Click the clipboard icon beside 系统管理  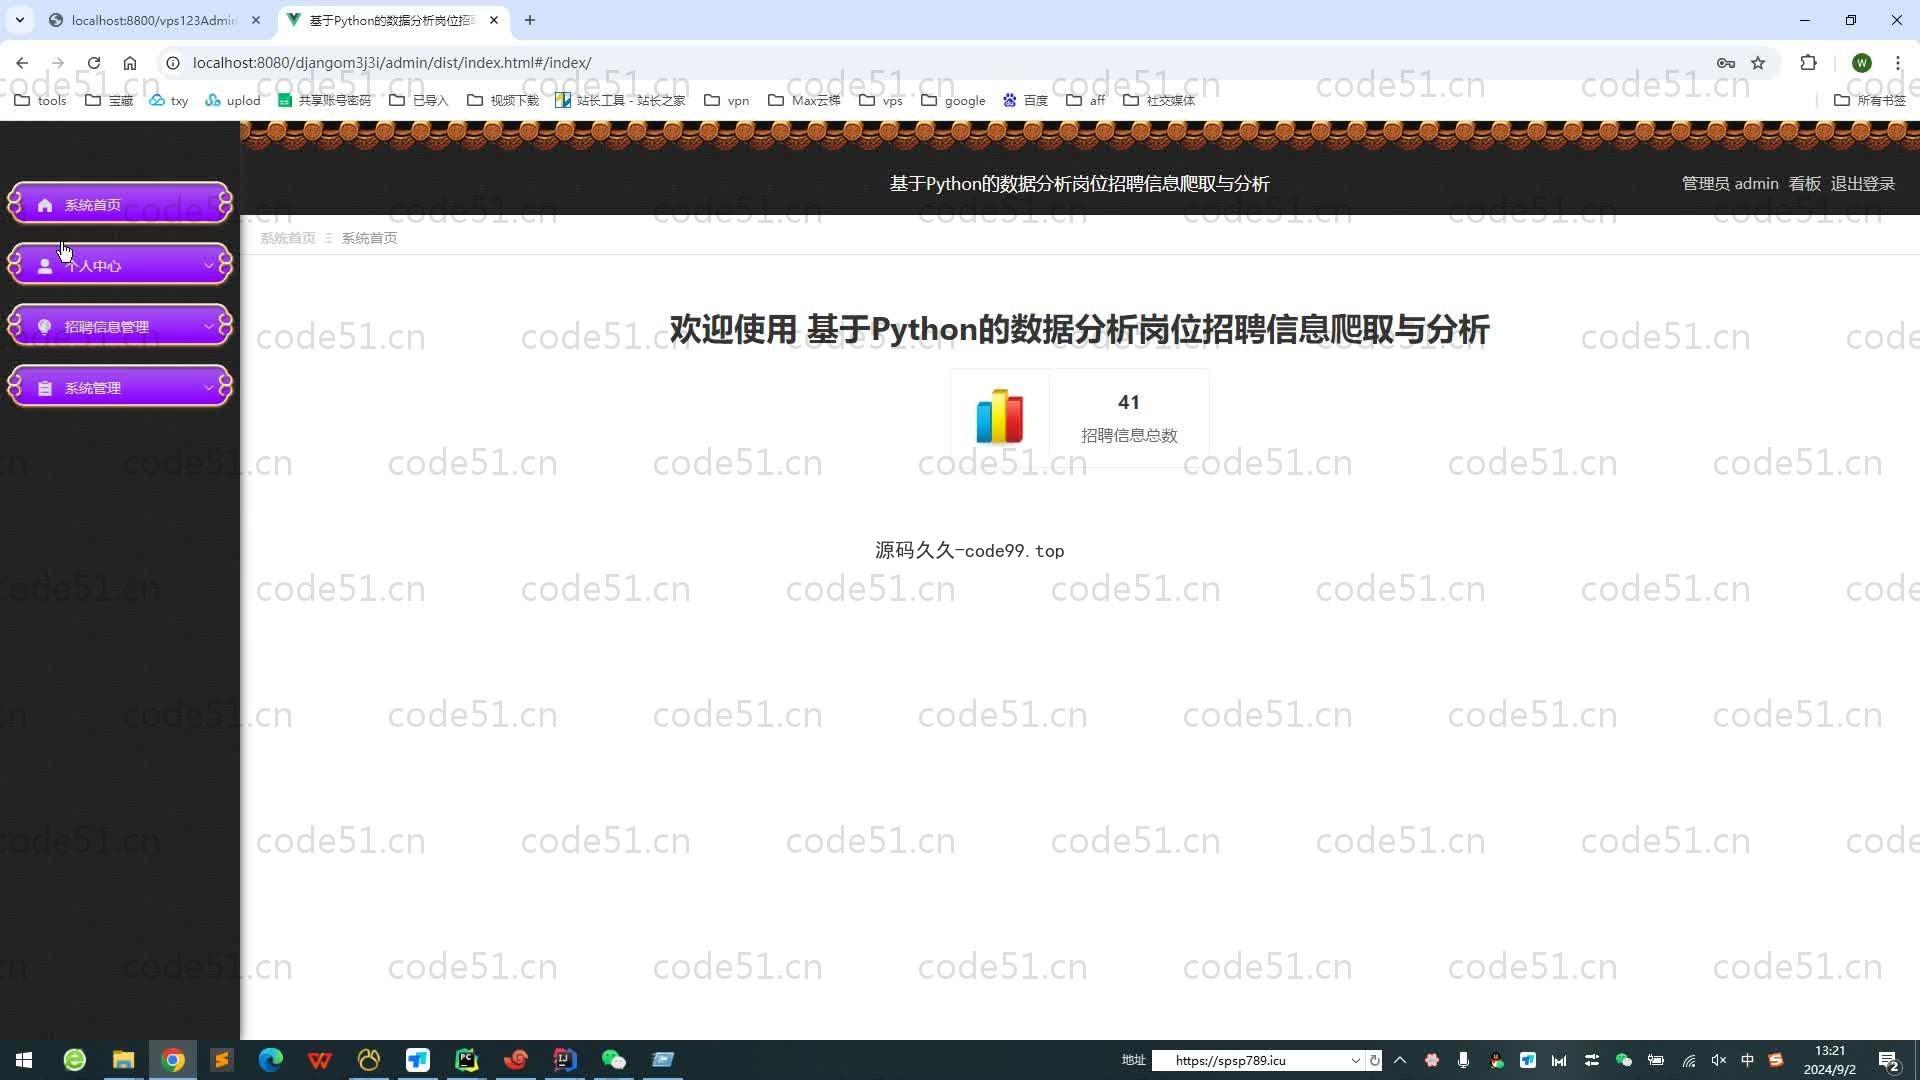click(x=45, y=388)
